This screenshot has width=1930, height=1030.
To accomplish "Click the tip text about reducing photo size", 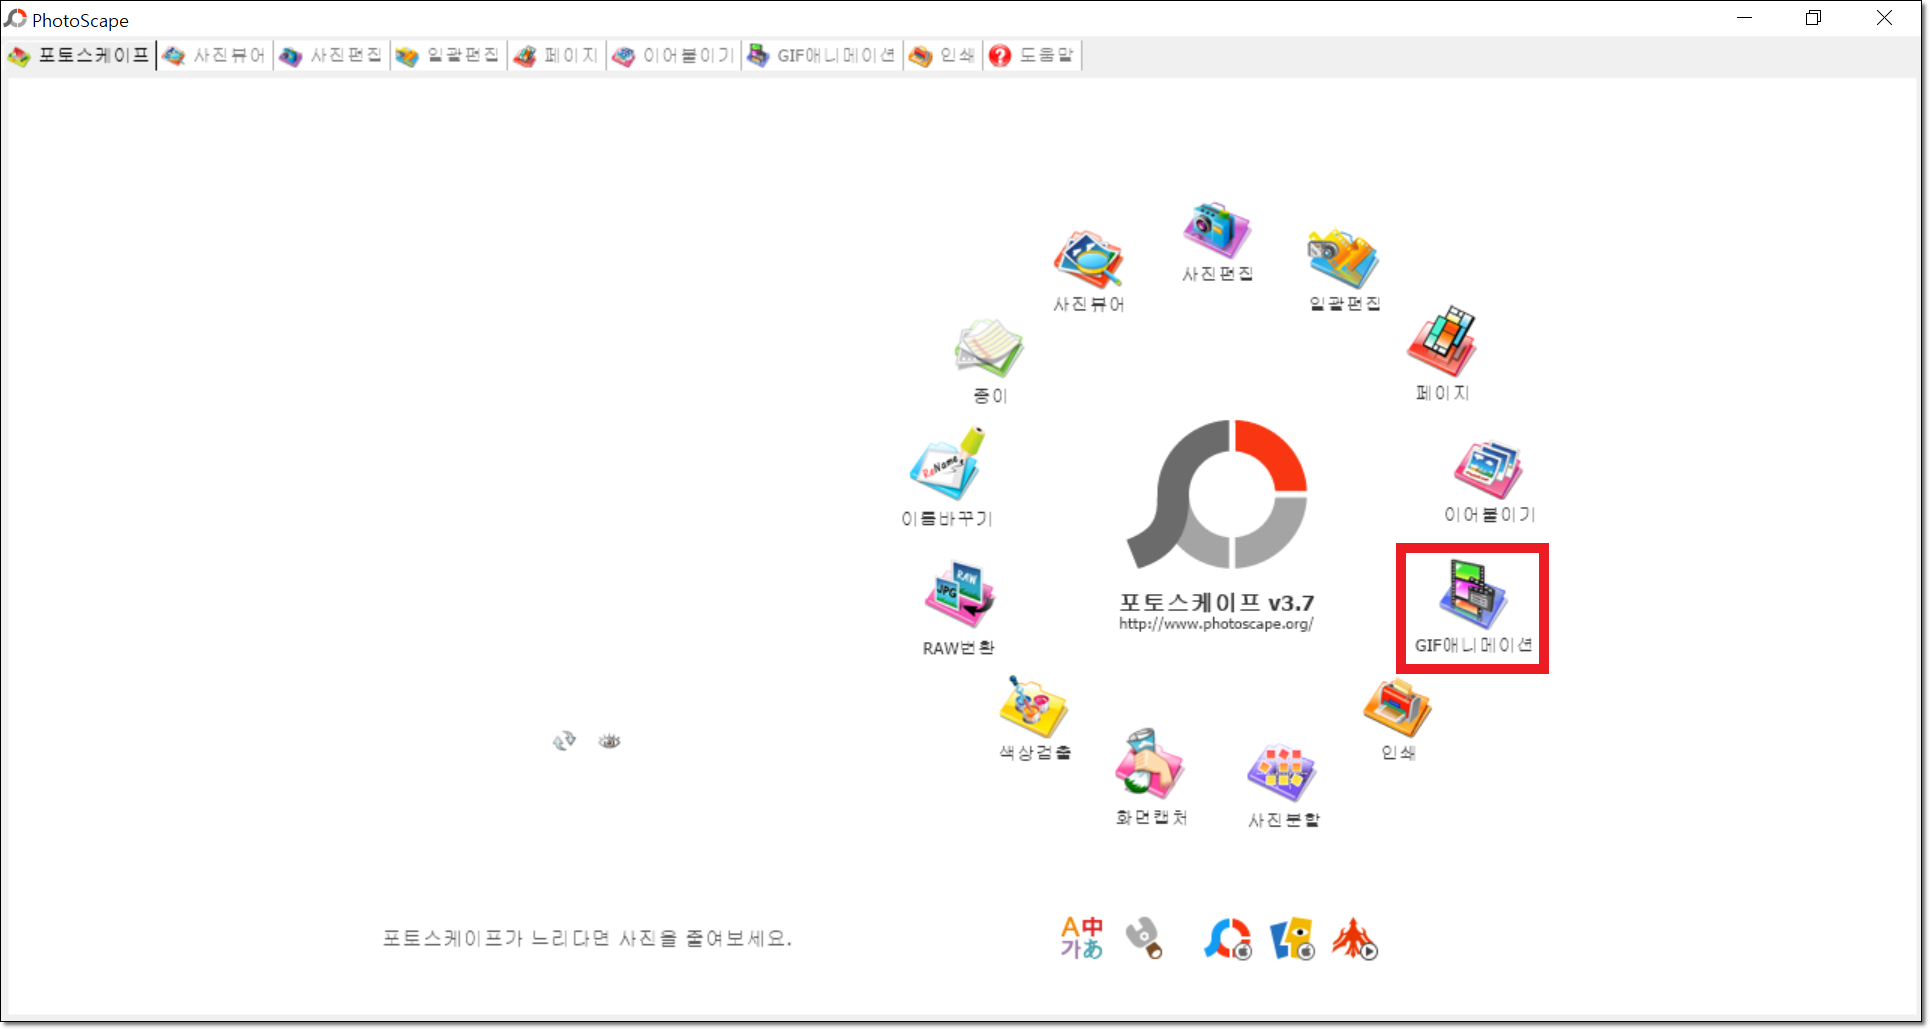I will point(587,938).
